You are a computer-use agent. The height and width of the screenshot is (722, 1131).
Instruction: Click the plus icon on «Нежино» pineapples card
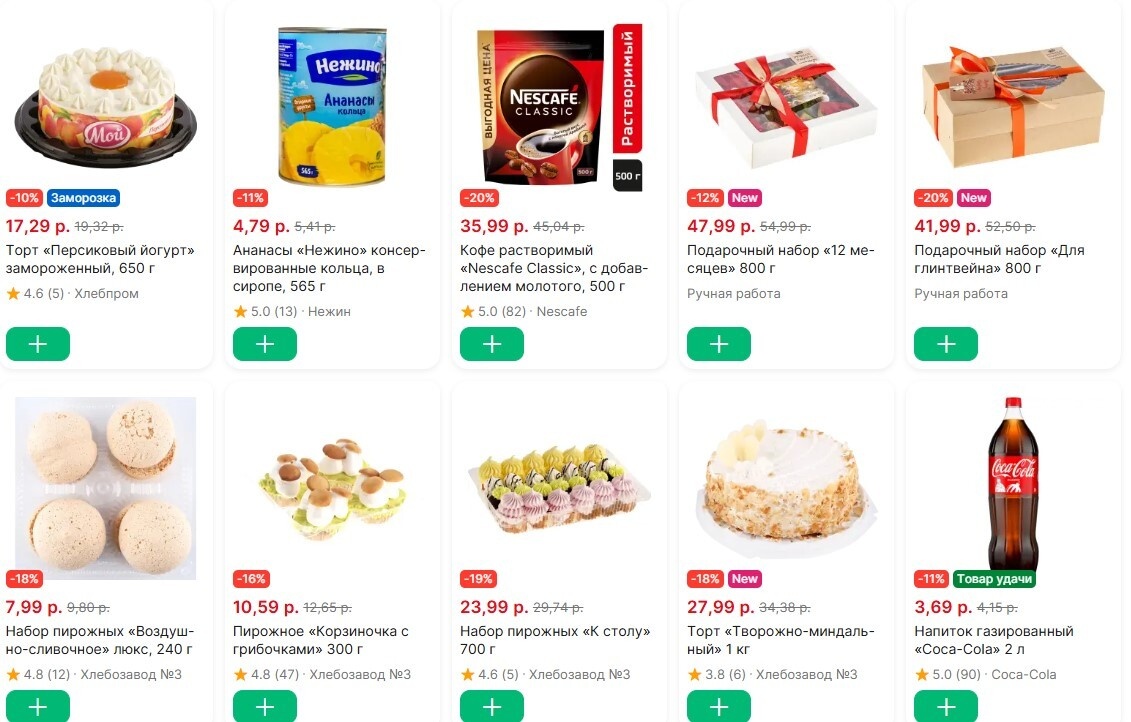[265, 344]
